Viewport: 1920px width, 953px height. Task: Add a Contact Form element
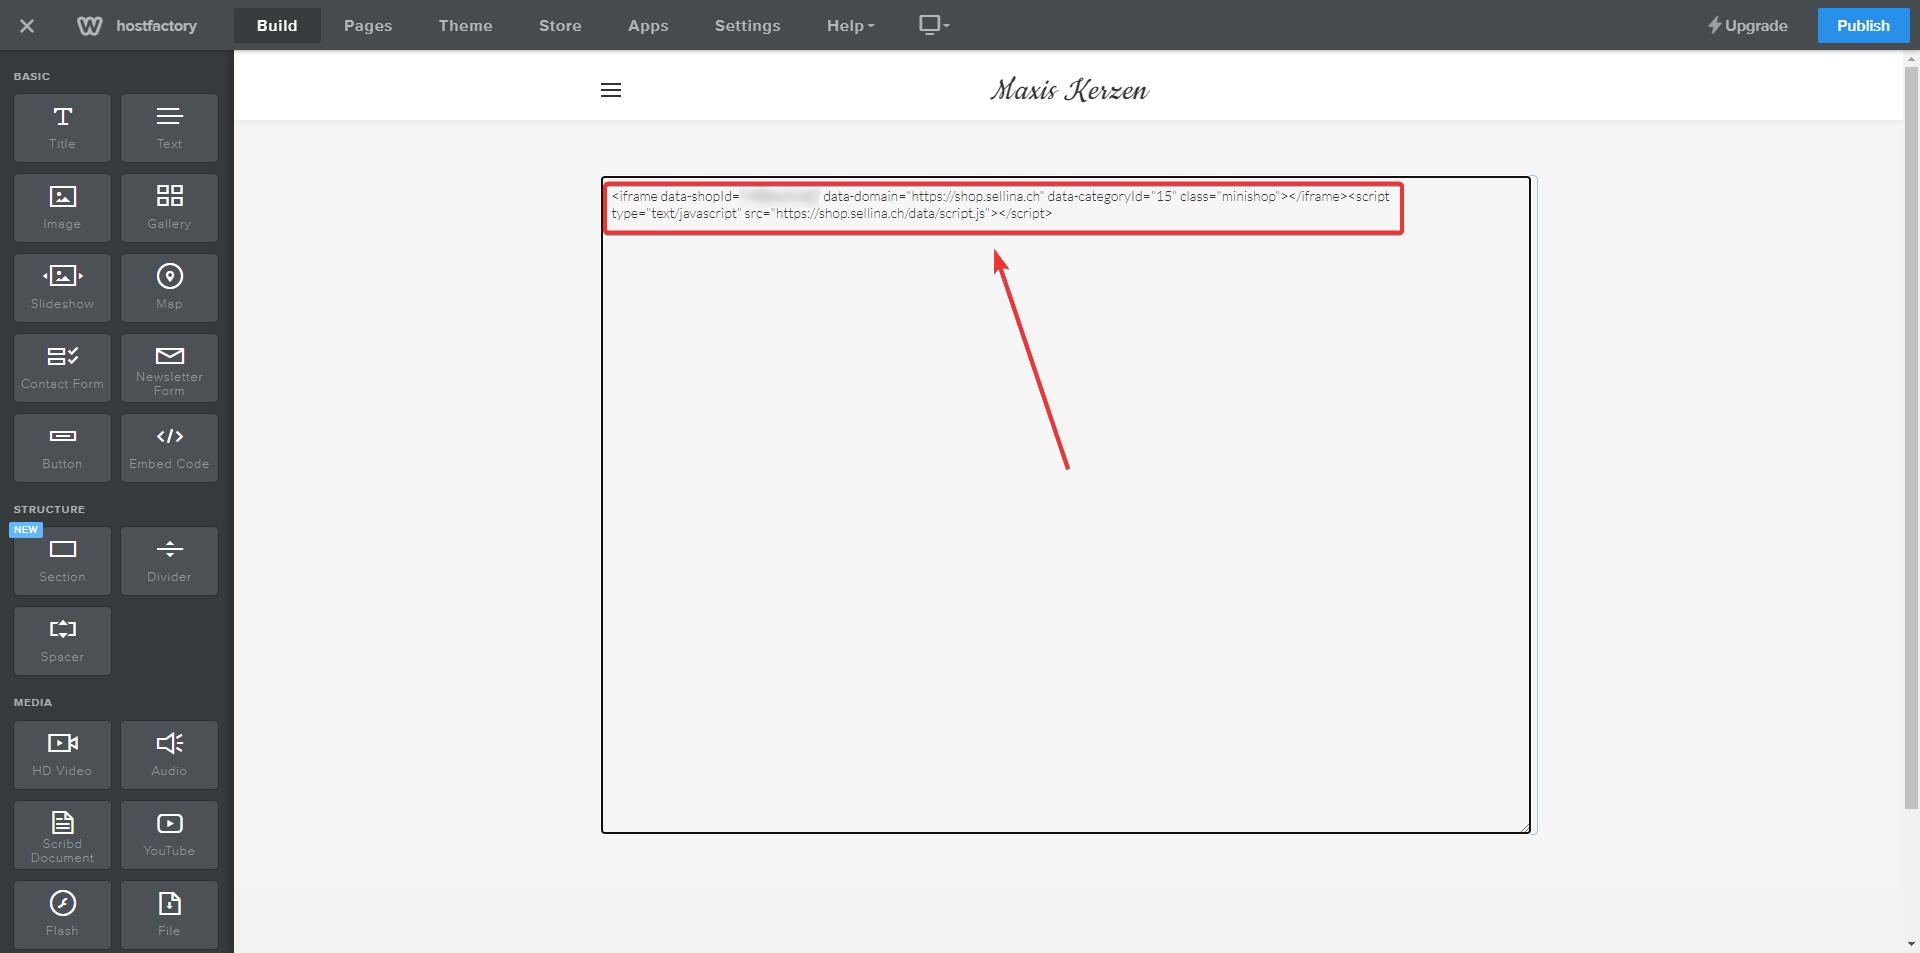click(x=62, y=368)
